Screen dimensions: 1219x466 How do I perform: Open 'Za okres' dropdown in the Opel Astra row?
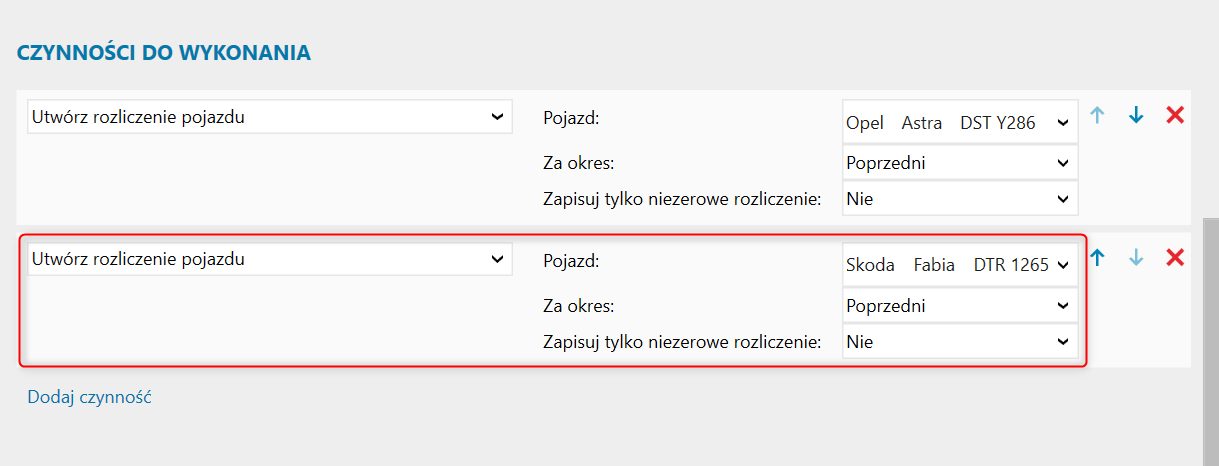click(960, 162)
